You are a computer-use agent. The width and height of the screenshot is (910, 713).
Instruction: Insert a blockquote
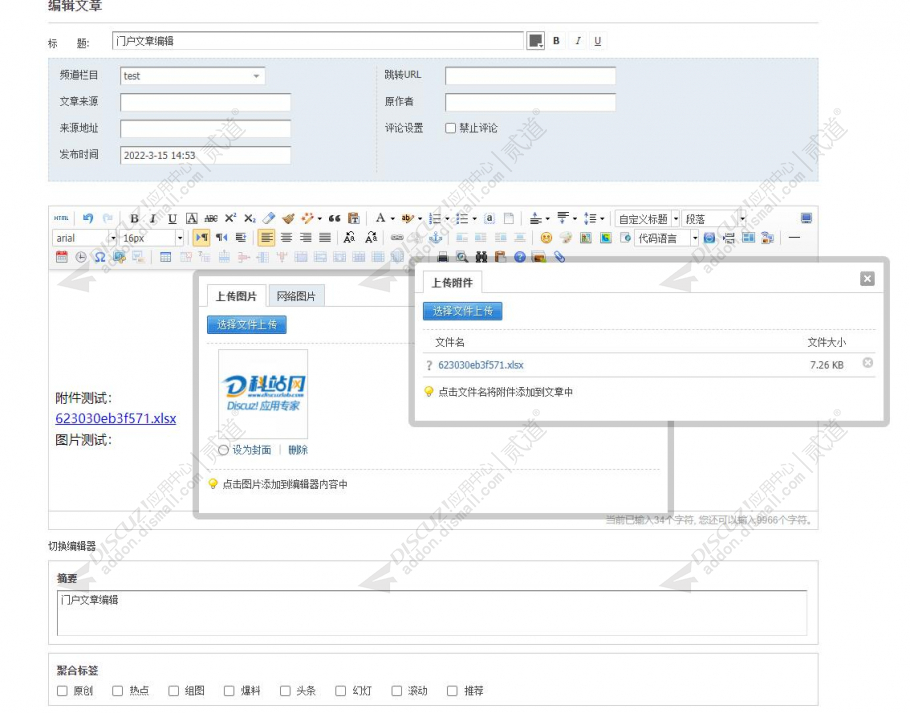click(x=334, y=218)
